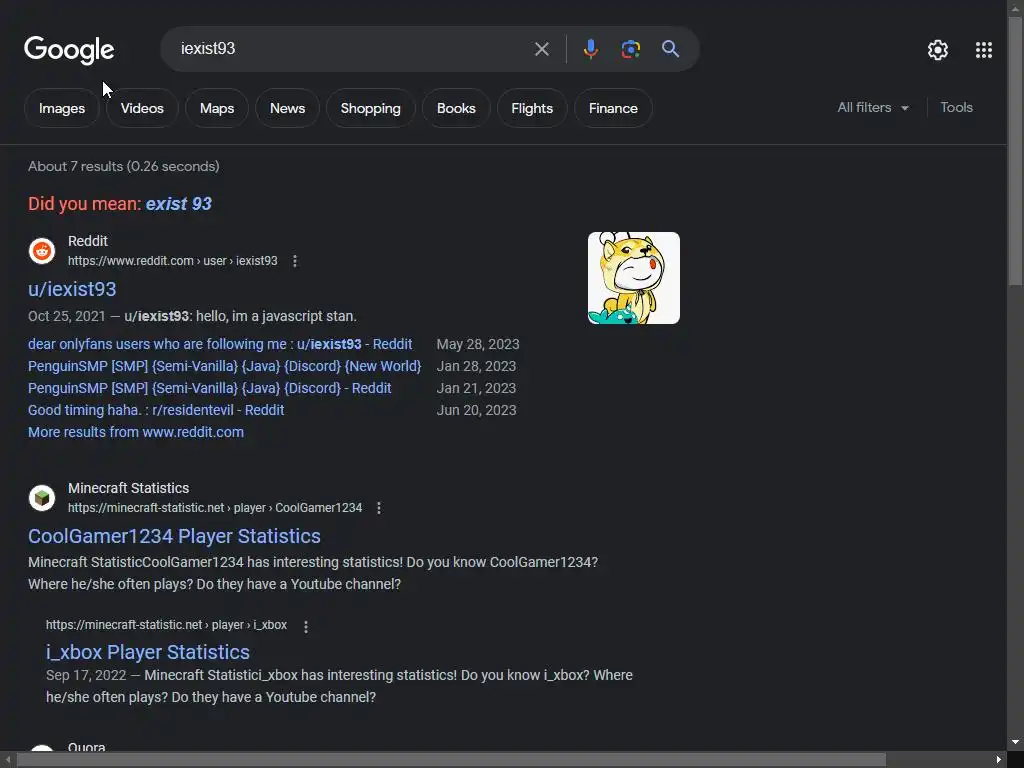
Task: Open the Google apps grid
Action: pyautogui.click(x=984, y=50)
